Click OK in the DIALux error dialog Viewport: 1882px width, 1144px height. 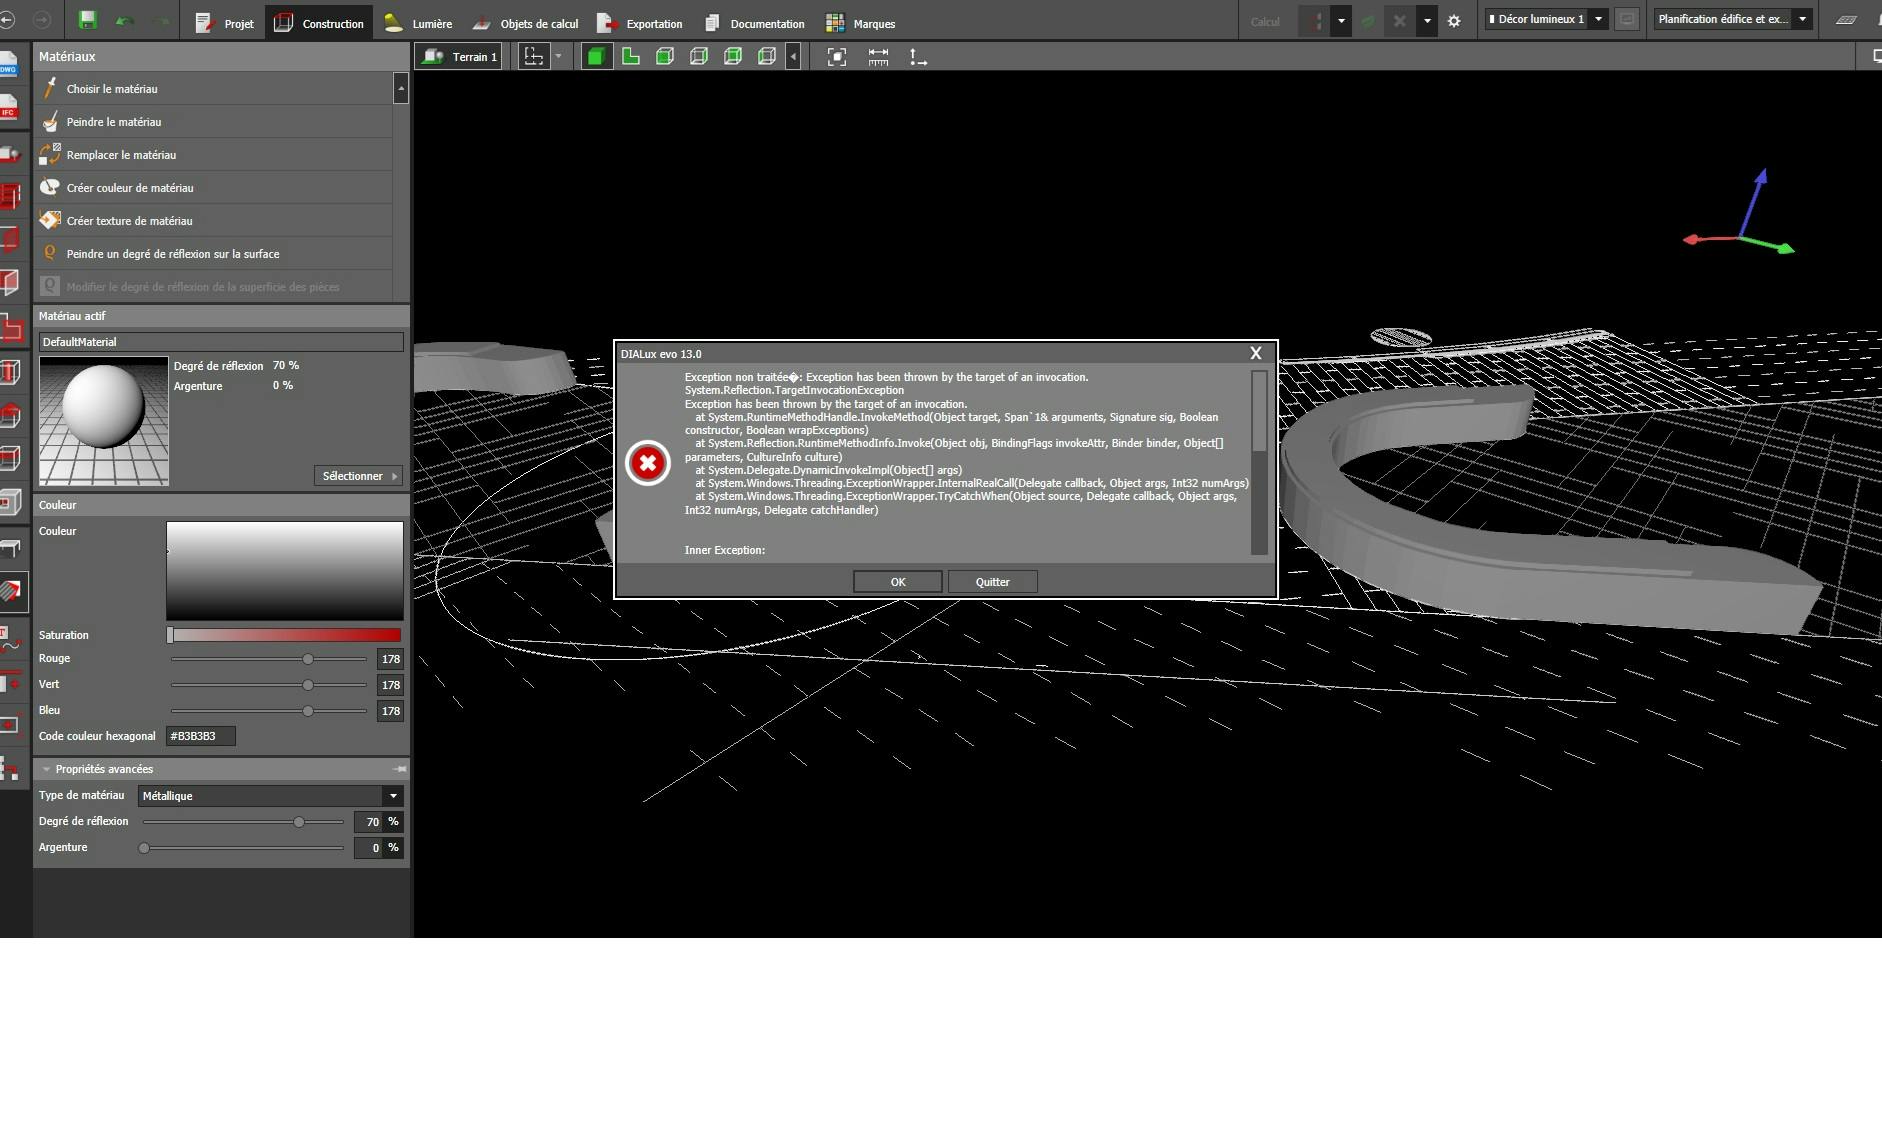click(x=897, y=582)
